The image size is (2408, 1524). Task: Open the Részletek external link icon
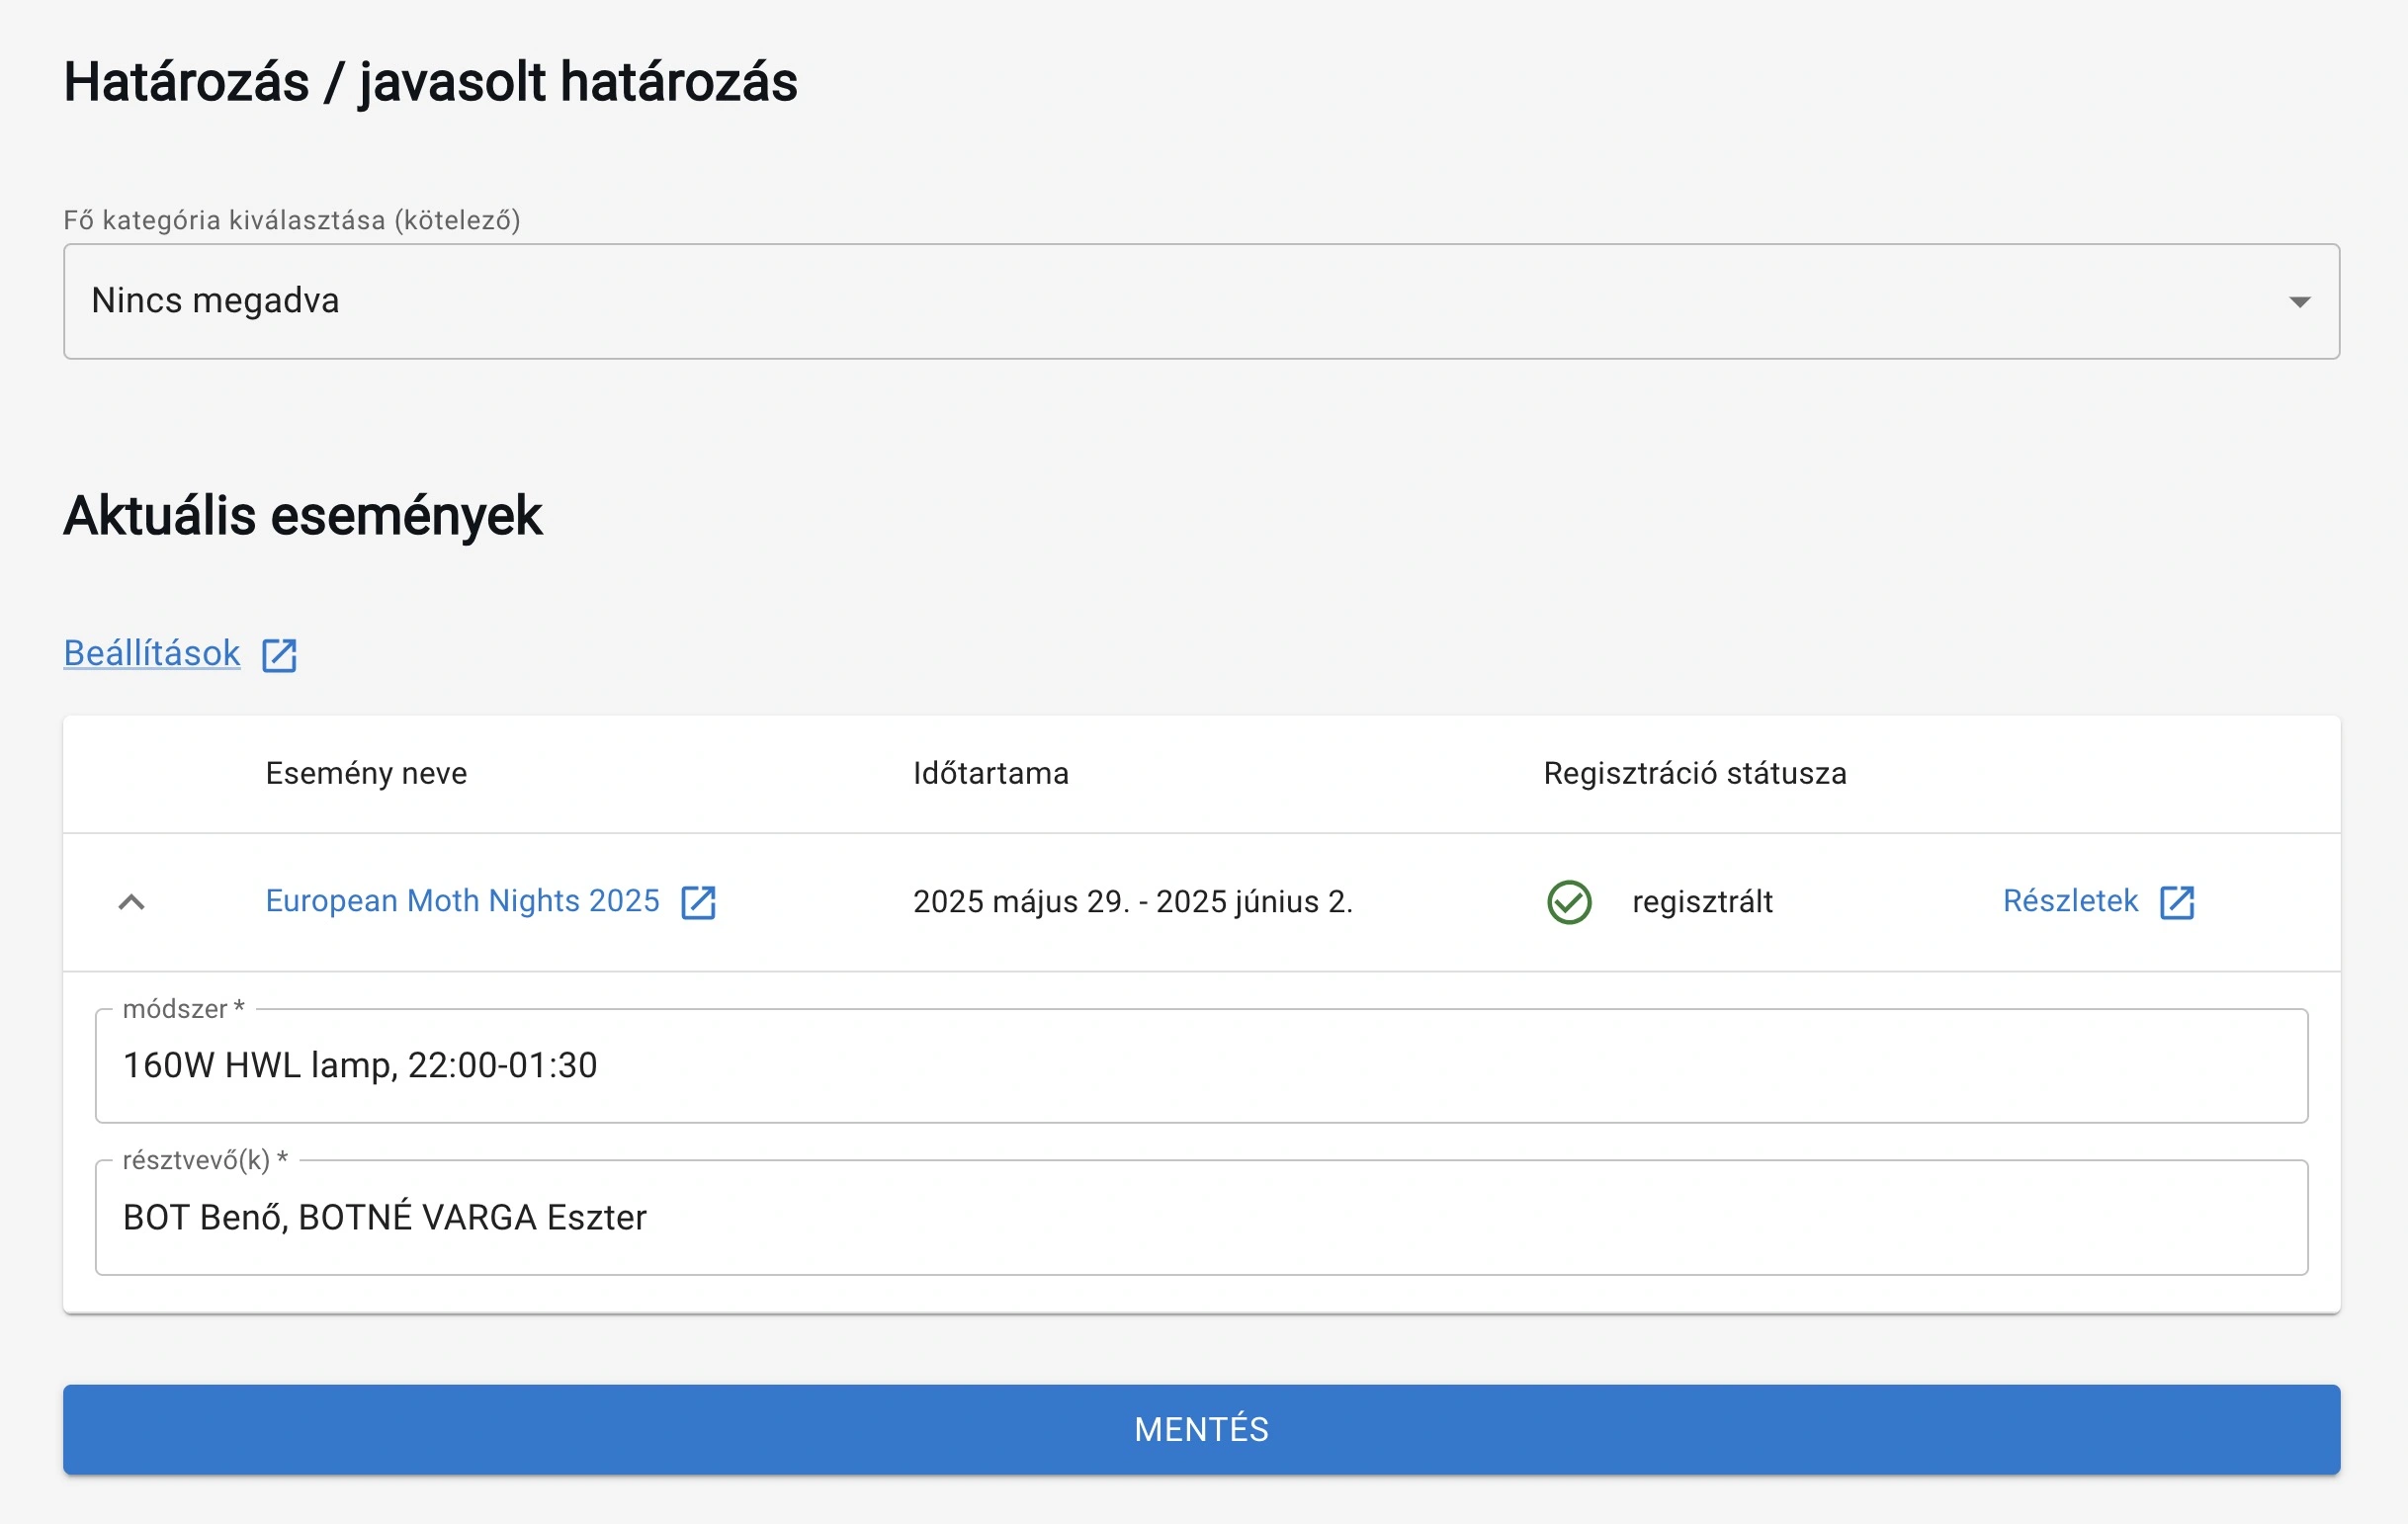click(x=2177, y=901)
